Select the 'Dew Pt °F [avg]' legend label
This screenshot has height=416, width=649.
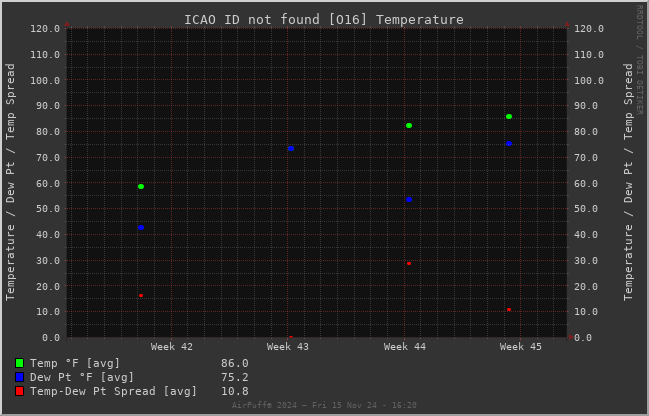tap(82, 378)
